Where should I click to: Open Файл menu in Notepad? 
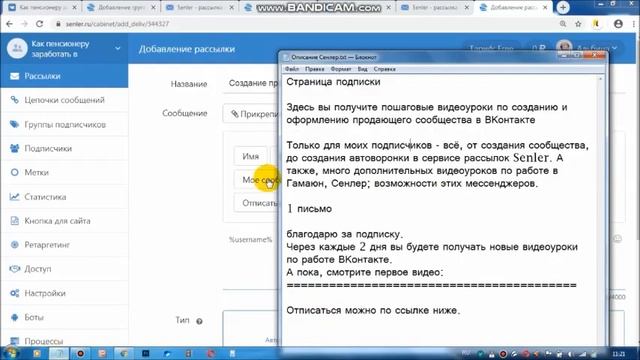(292, 69)
